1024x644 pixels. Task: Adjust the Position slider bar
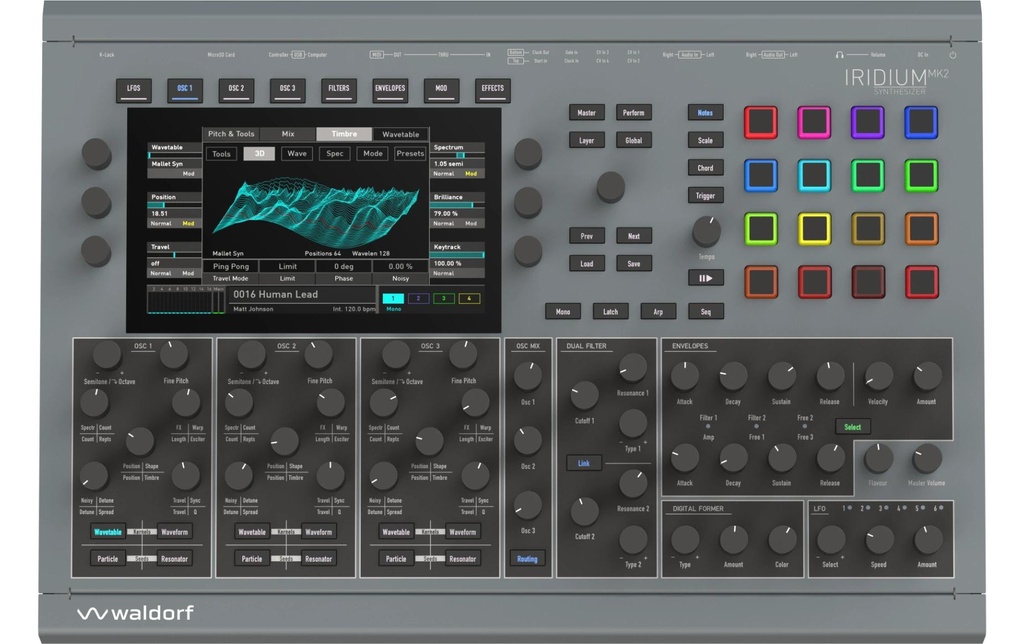(x=175, y=205)
